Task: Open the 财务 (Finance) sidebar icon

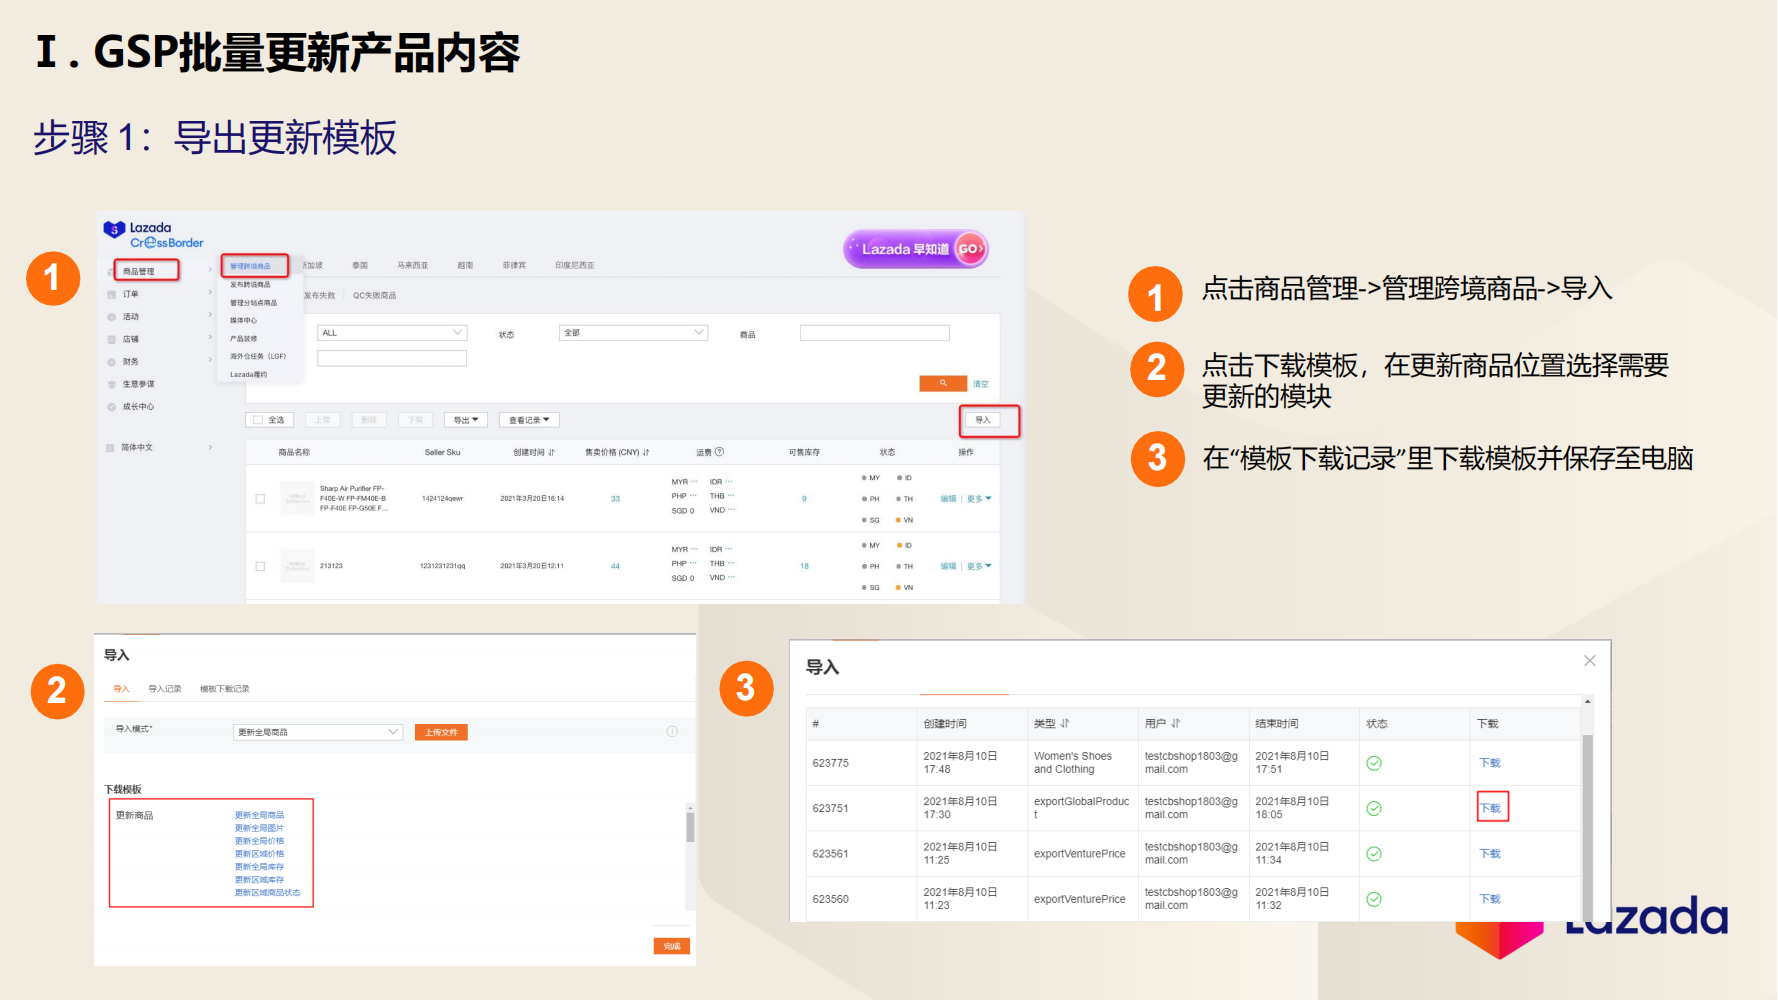Action: (x=112, y=361)
